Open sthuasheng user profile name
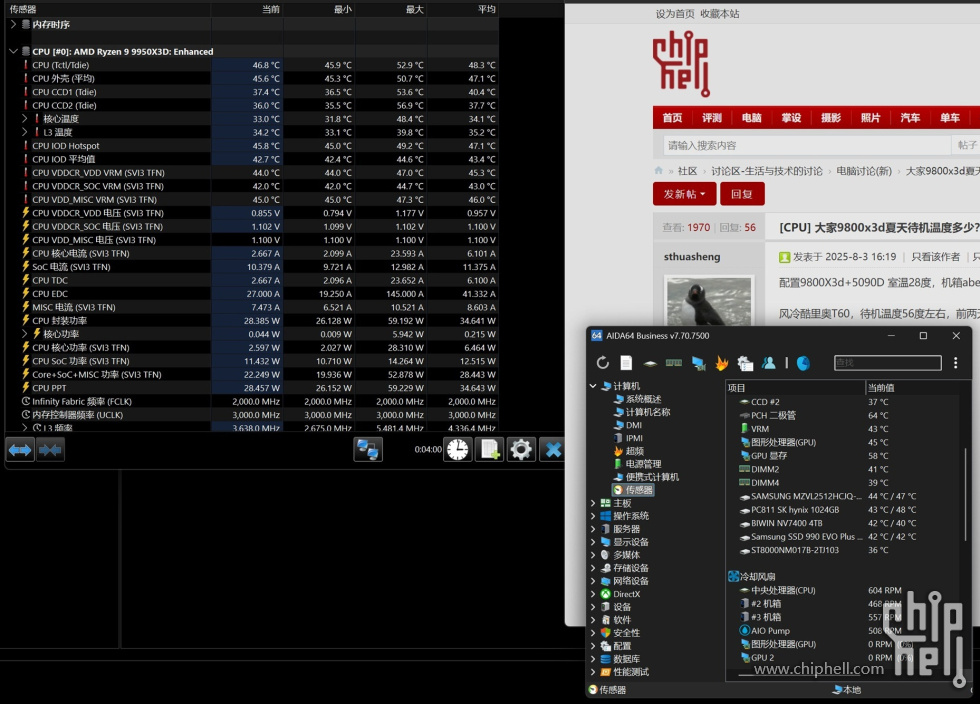 692,256
